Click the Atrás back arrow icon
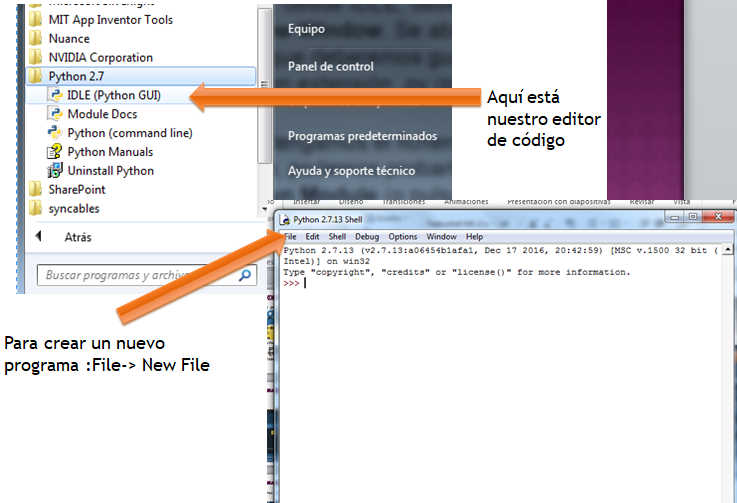Screen dimensions: 737x503 [39, 236]
